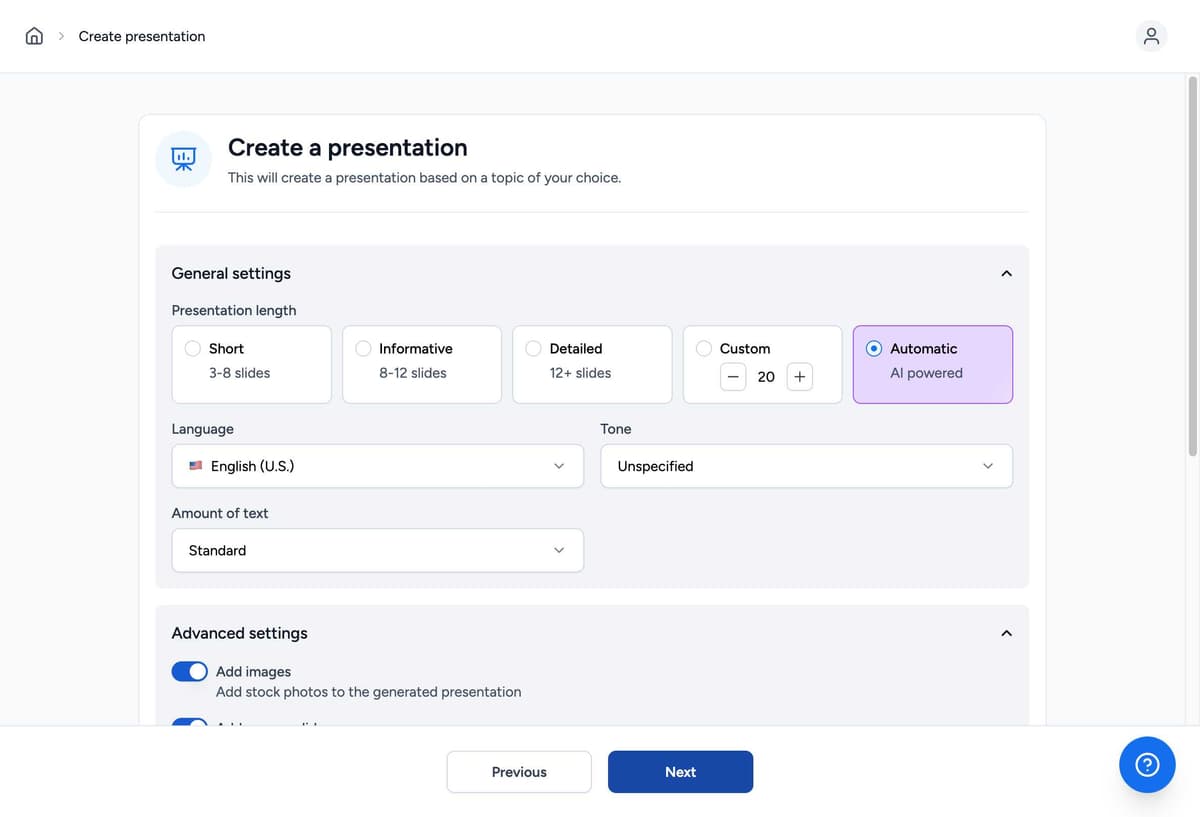The image size is (1200, 817).
Task: Open the user profile icon
Action: coord(1152,36)
